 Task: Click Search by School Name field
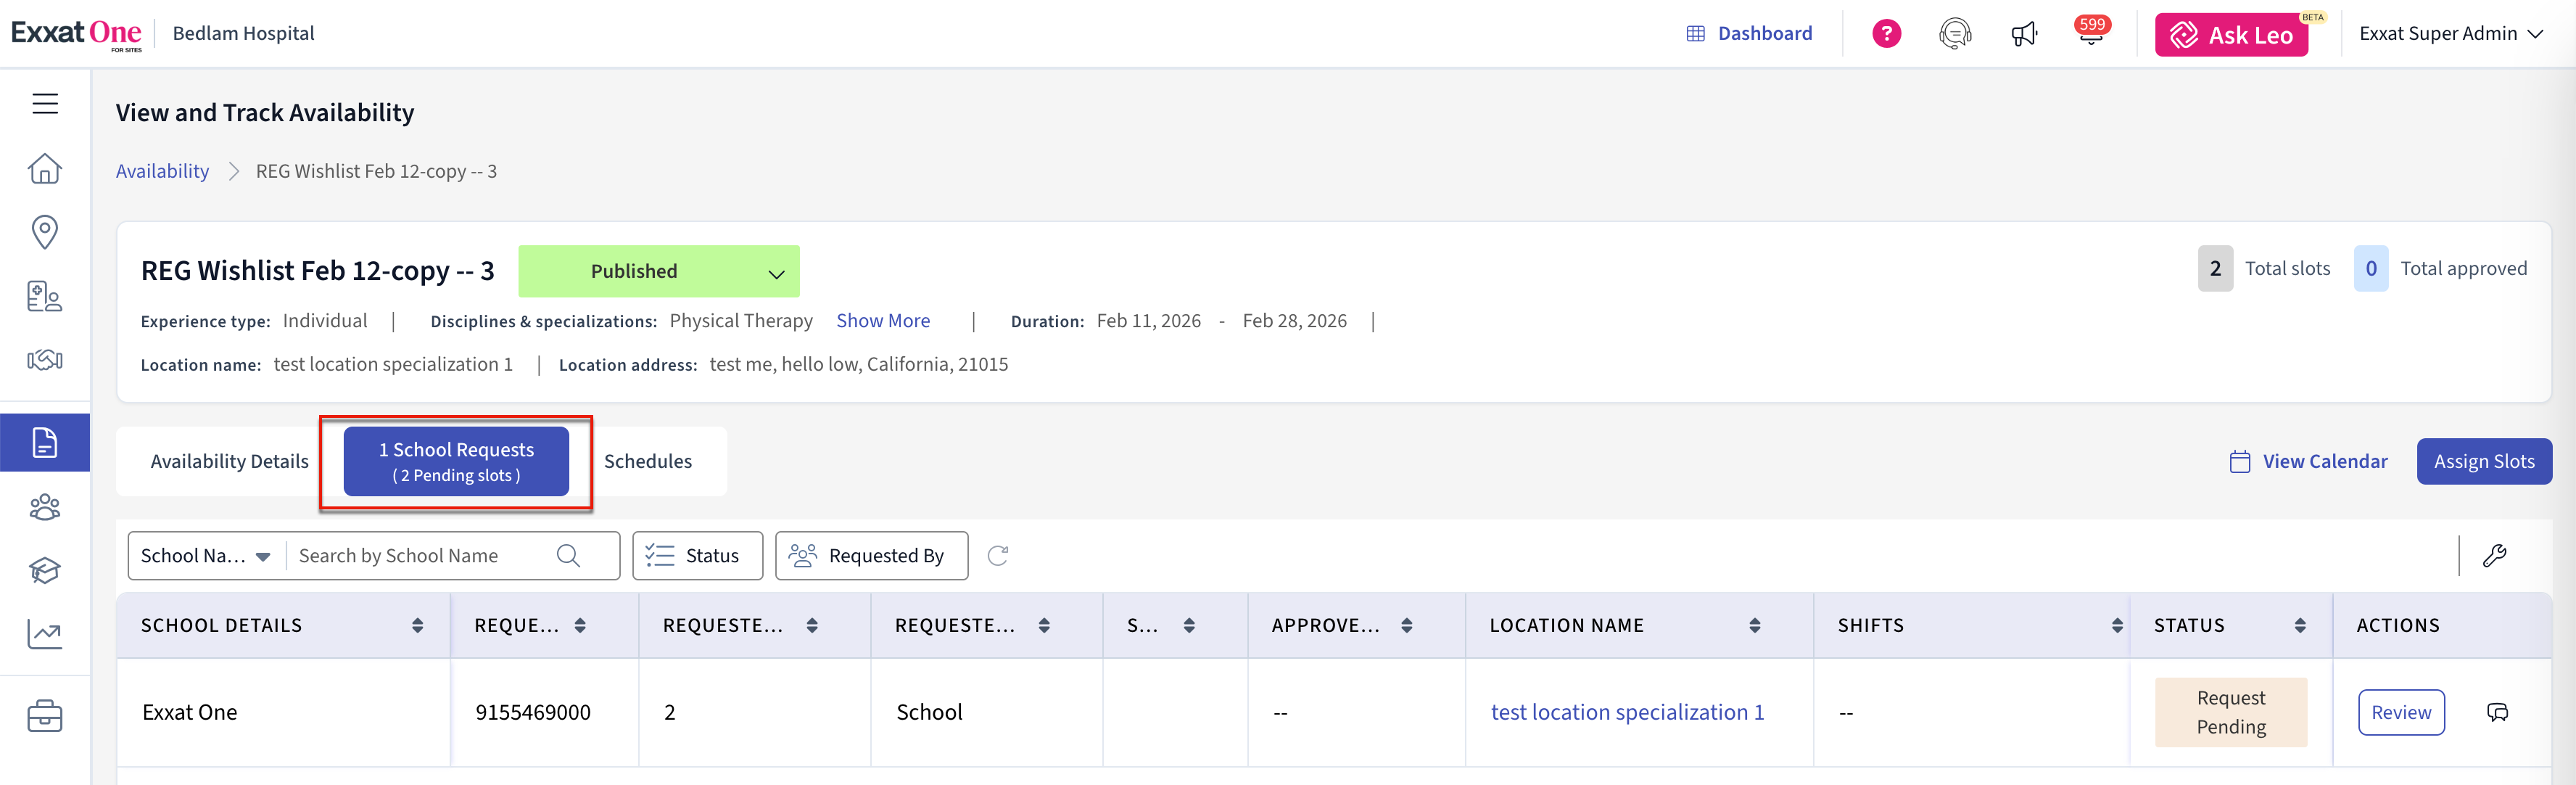click(420, 556)
